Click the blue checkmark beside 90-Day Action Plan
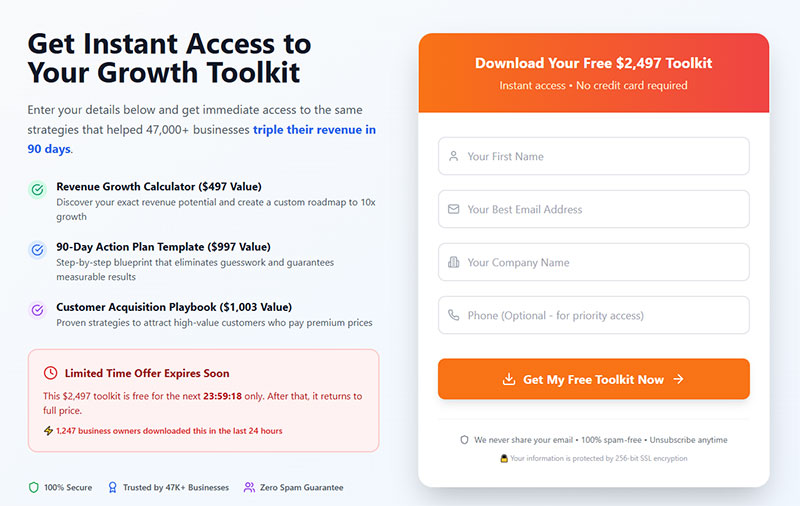800x506 pixels. (37, 250)
